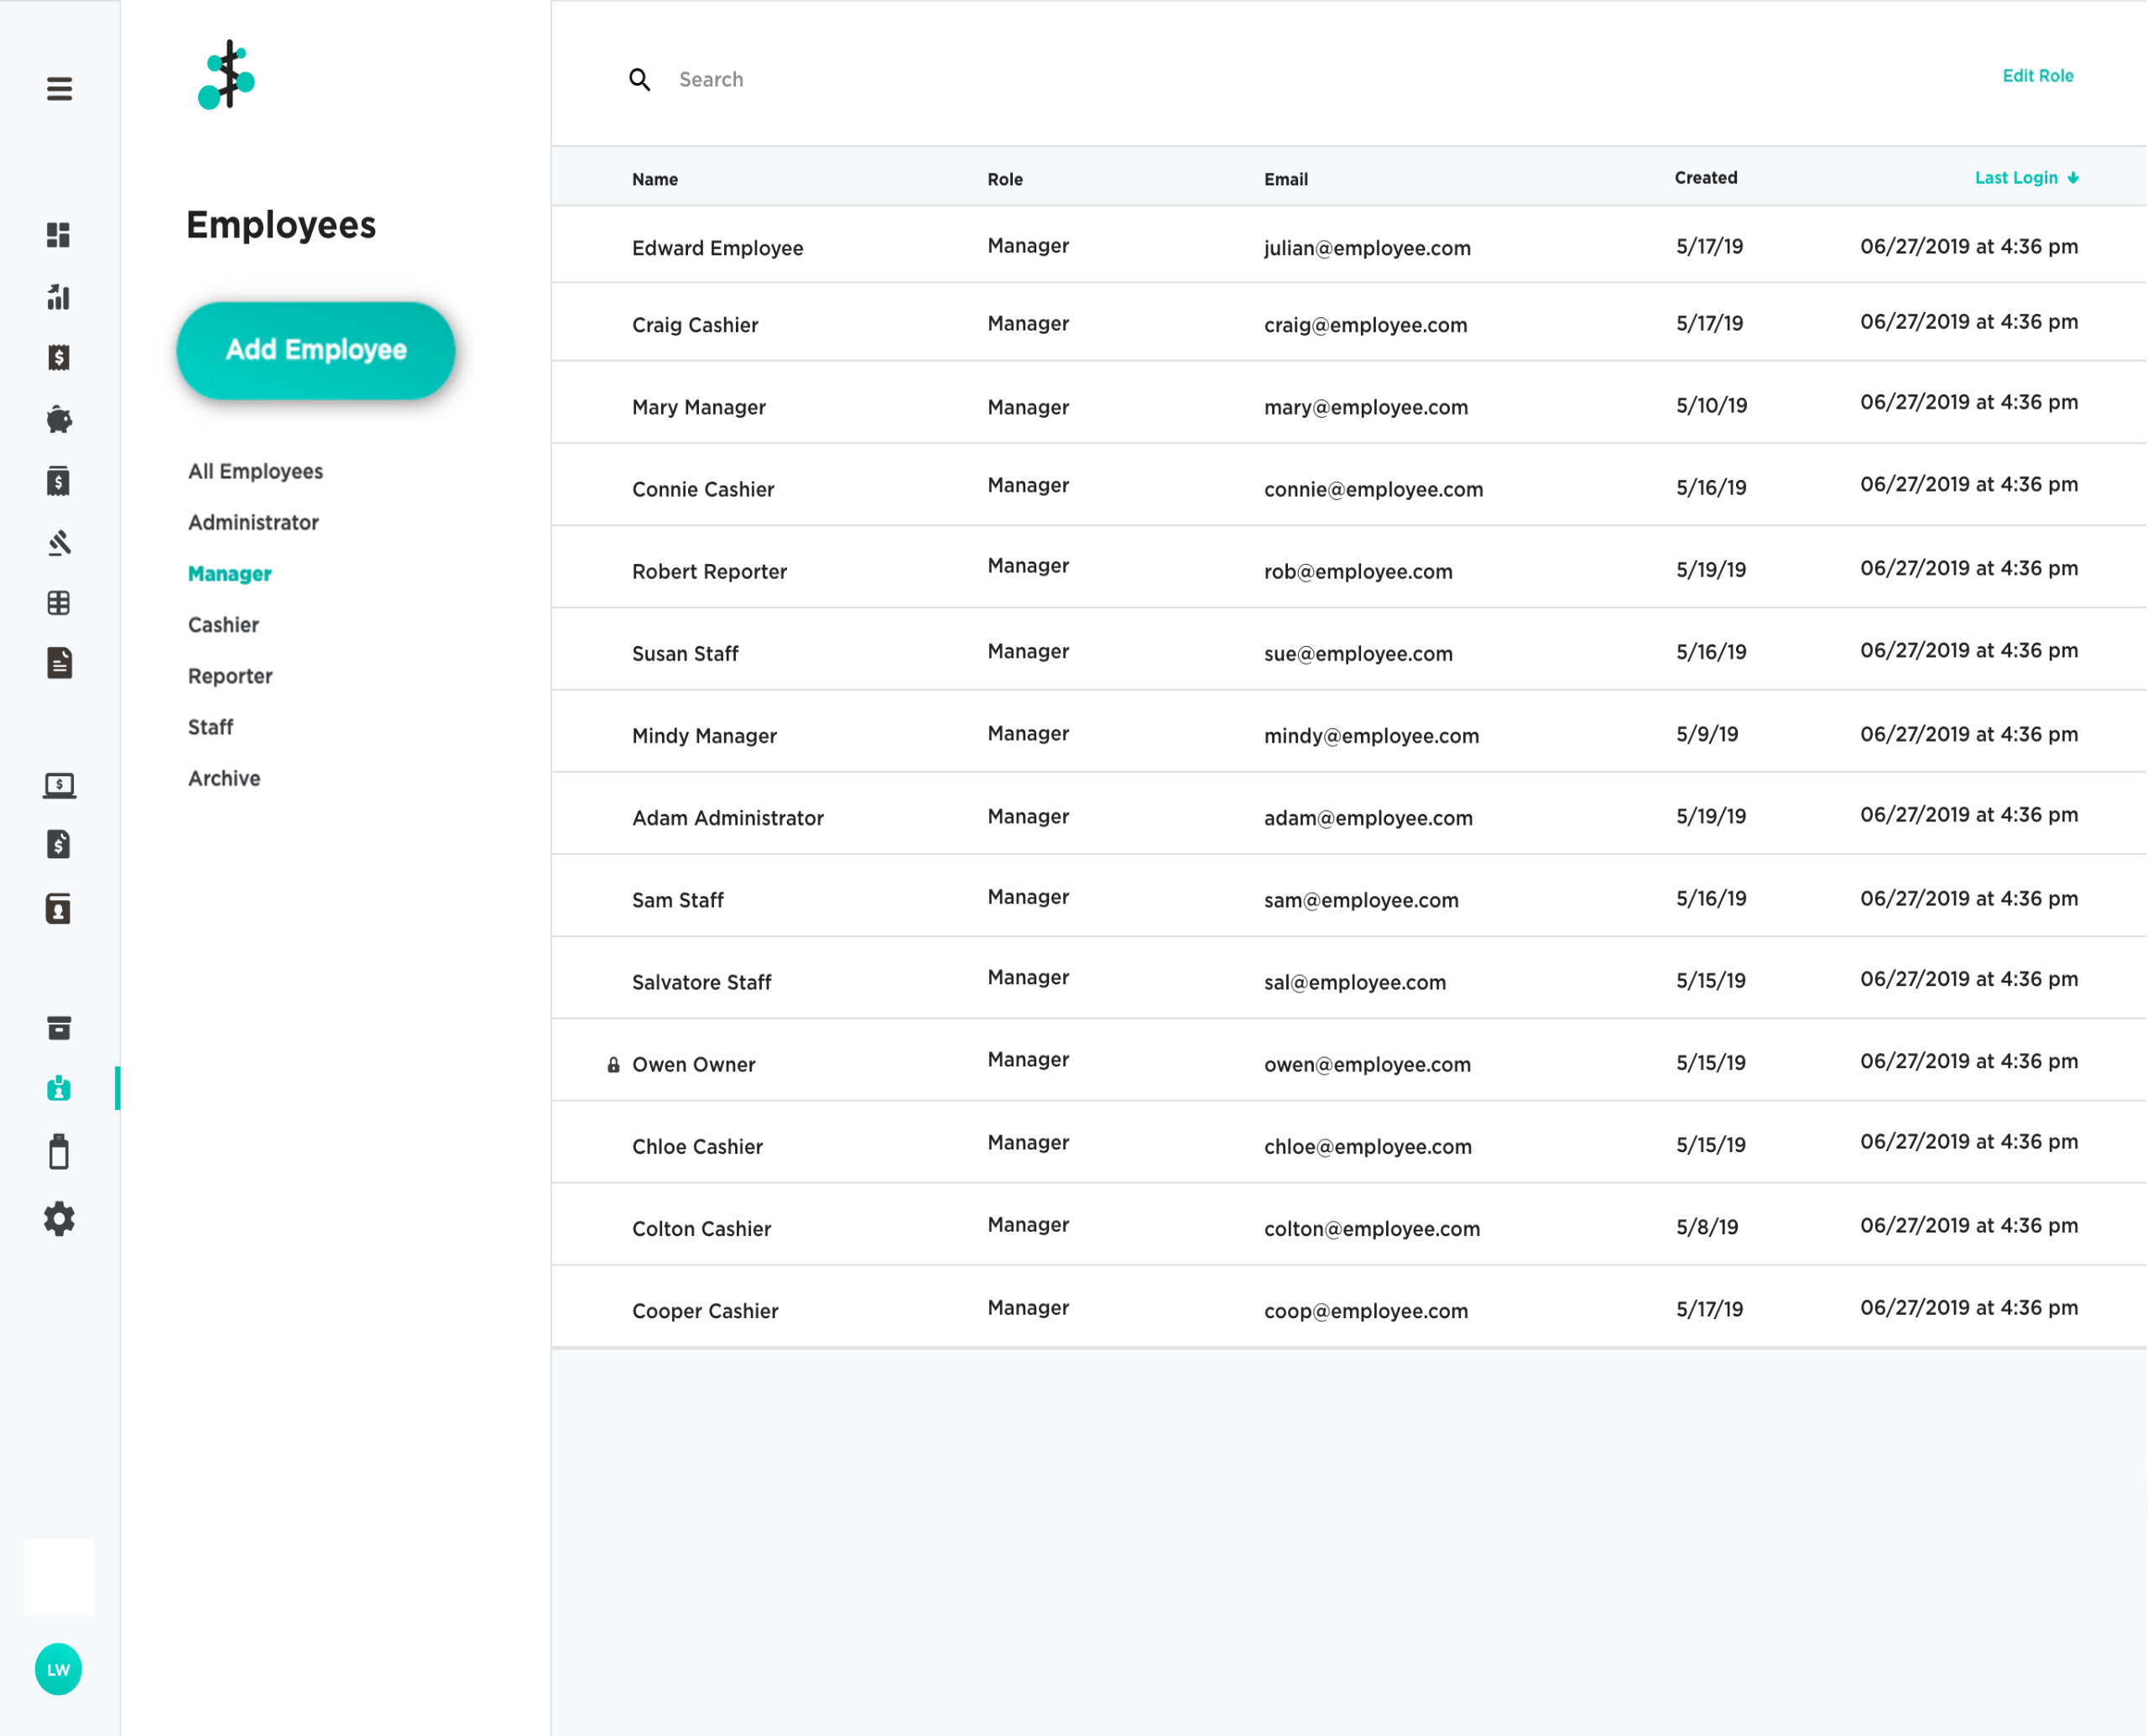Select Cooper Cashier name
Image resolution: width=2148 pixels, height=1736 pixels.
point(705,1311)
